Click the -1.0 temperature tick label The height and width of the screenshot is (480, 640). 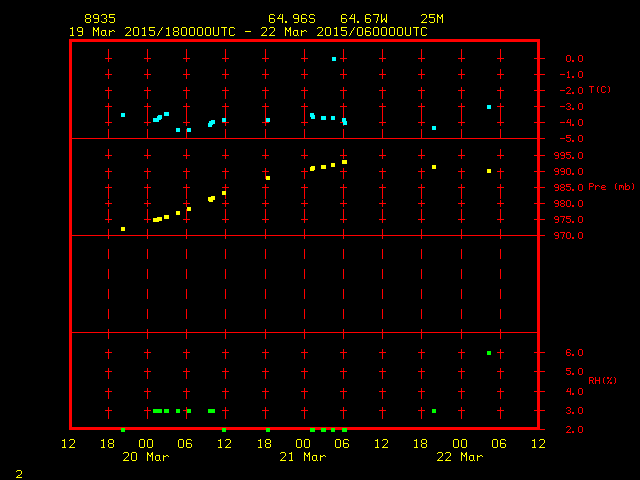[571, 75]
